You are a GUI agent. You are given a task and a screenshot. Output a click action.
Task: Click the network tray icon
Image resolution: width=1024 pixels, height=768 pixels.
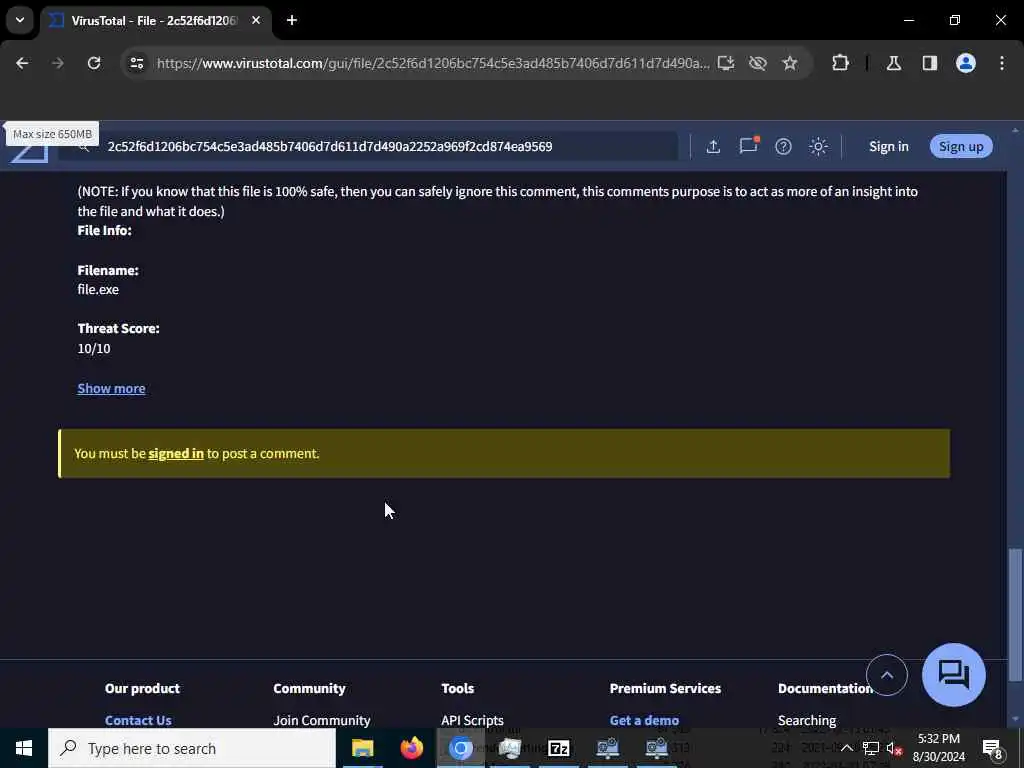(871, 748)
